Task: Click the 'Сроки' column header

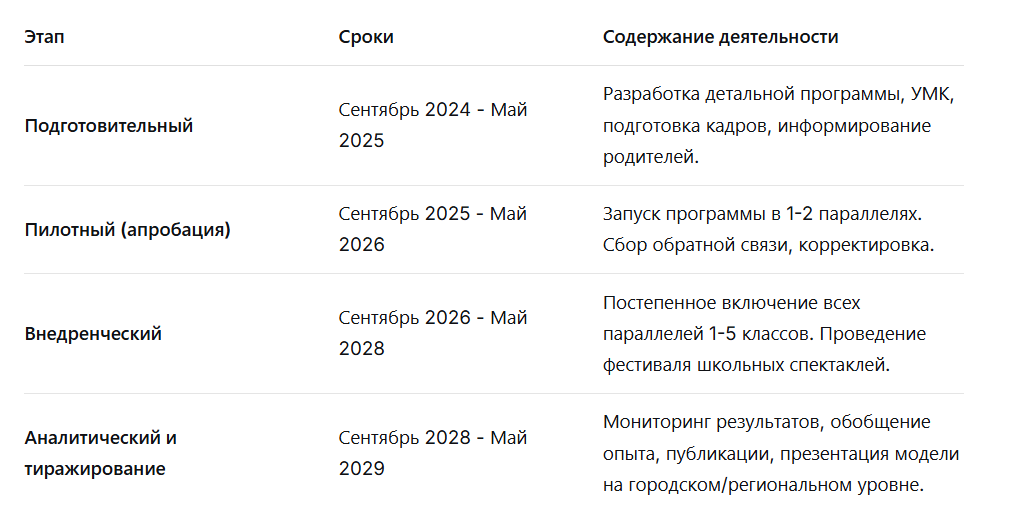Action: [x=366, y=37]
